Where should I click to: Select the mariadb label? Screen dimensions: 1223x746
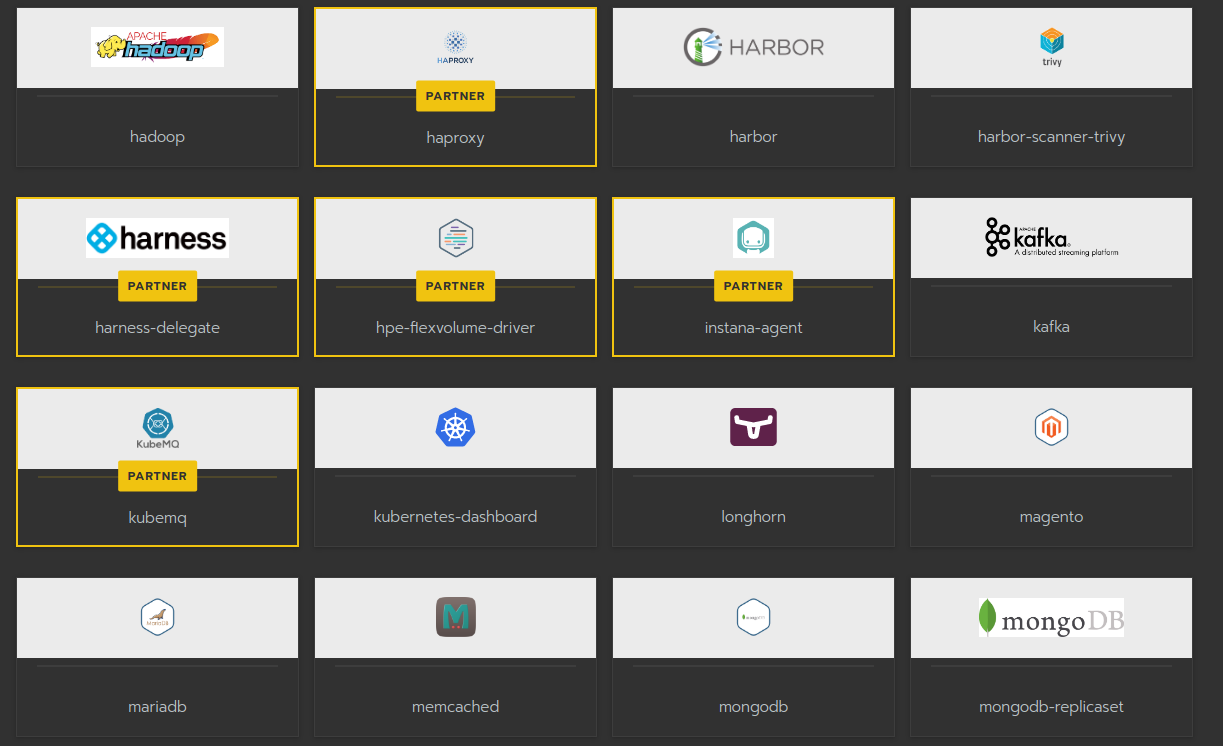(x=157, y=706)
